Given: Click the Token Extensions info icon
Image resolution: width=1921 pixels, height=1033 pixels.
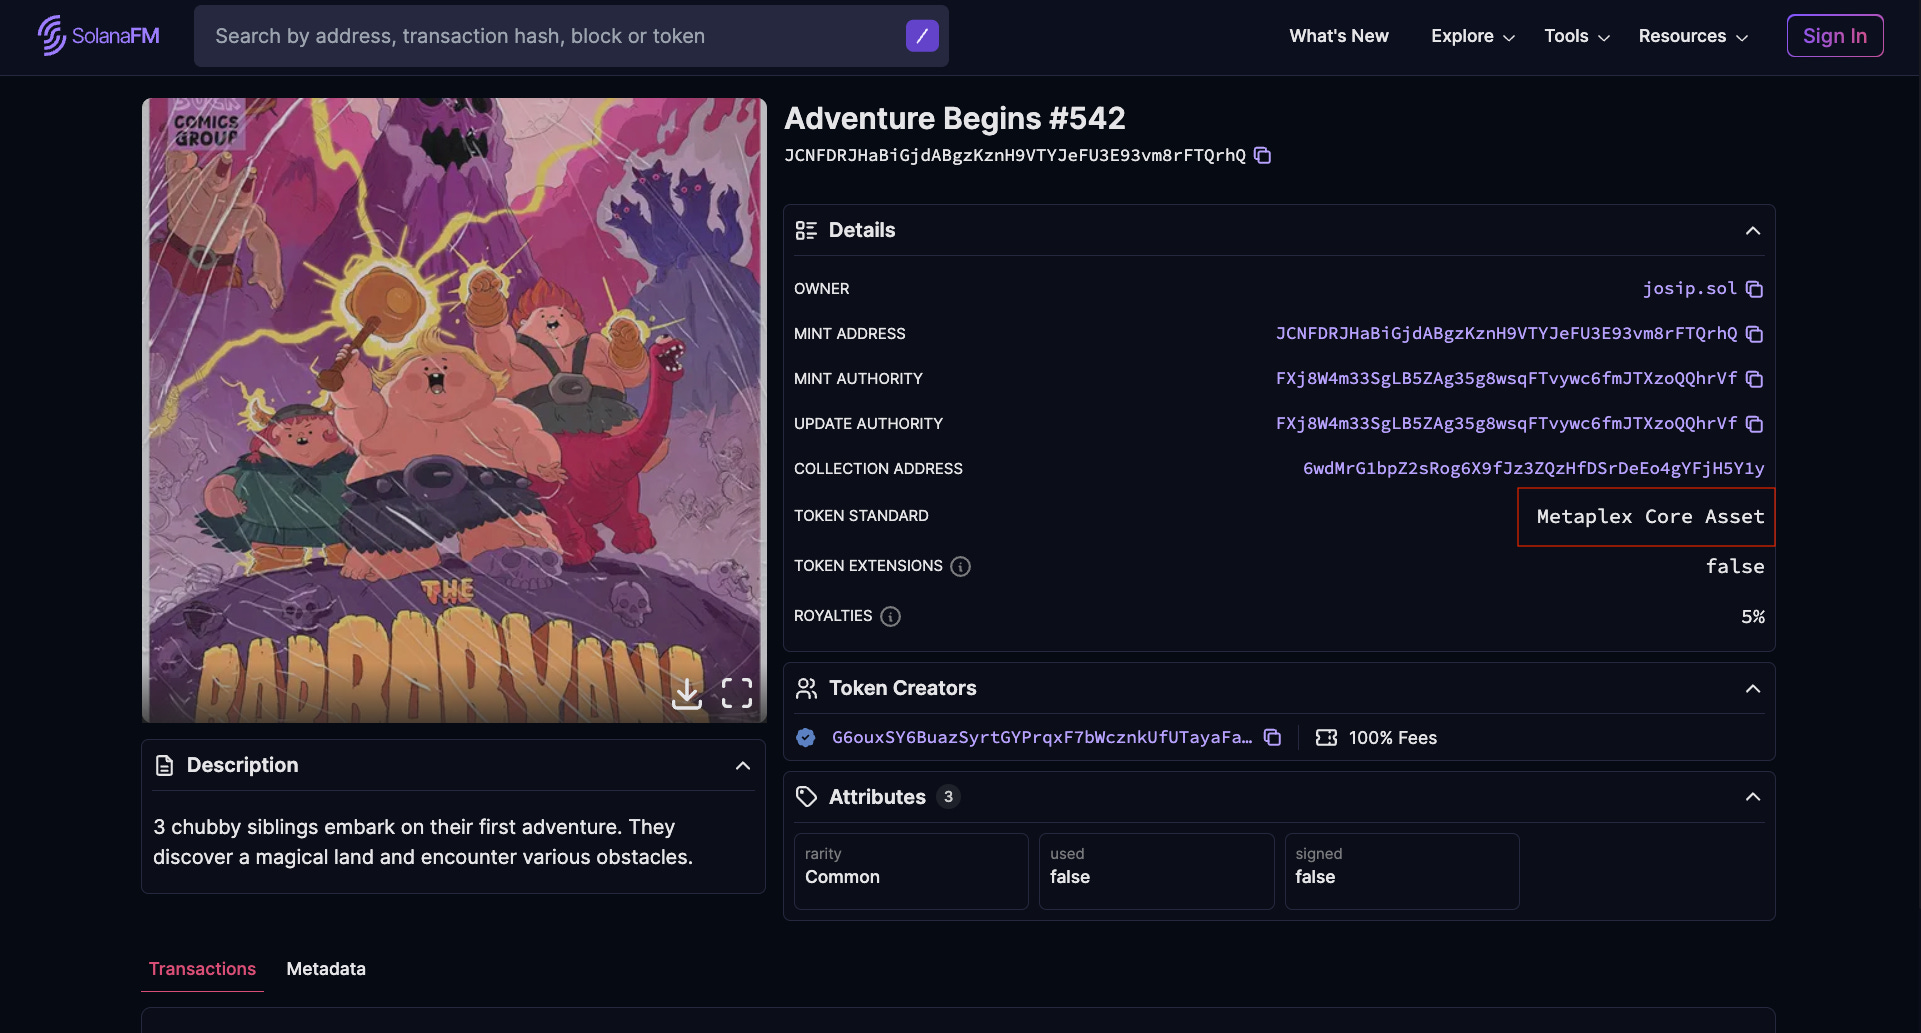Looking at the screenshot, I should tap(960, 567).
